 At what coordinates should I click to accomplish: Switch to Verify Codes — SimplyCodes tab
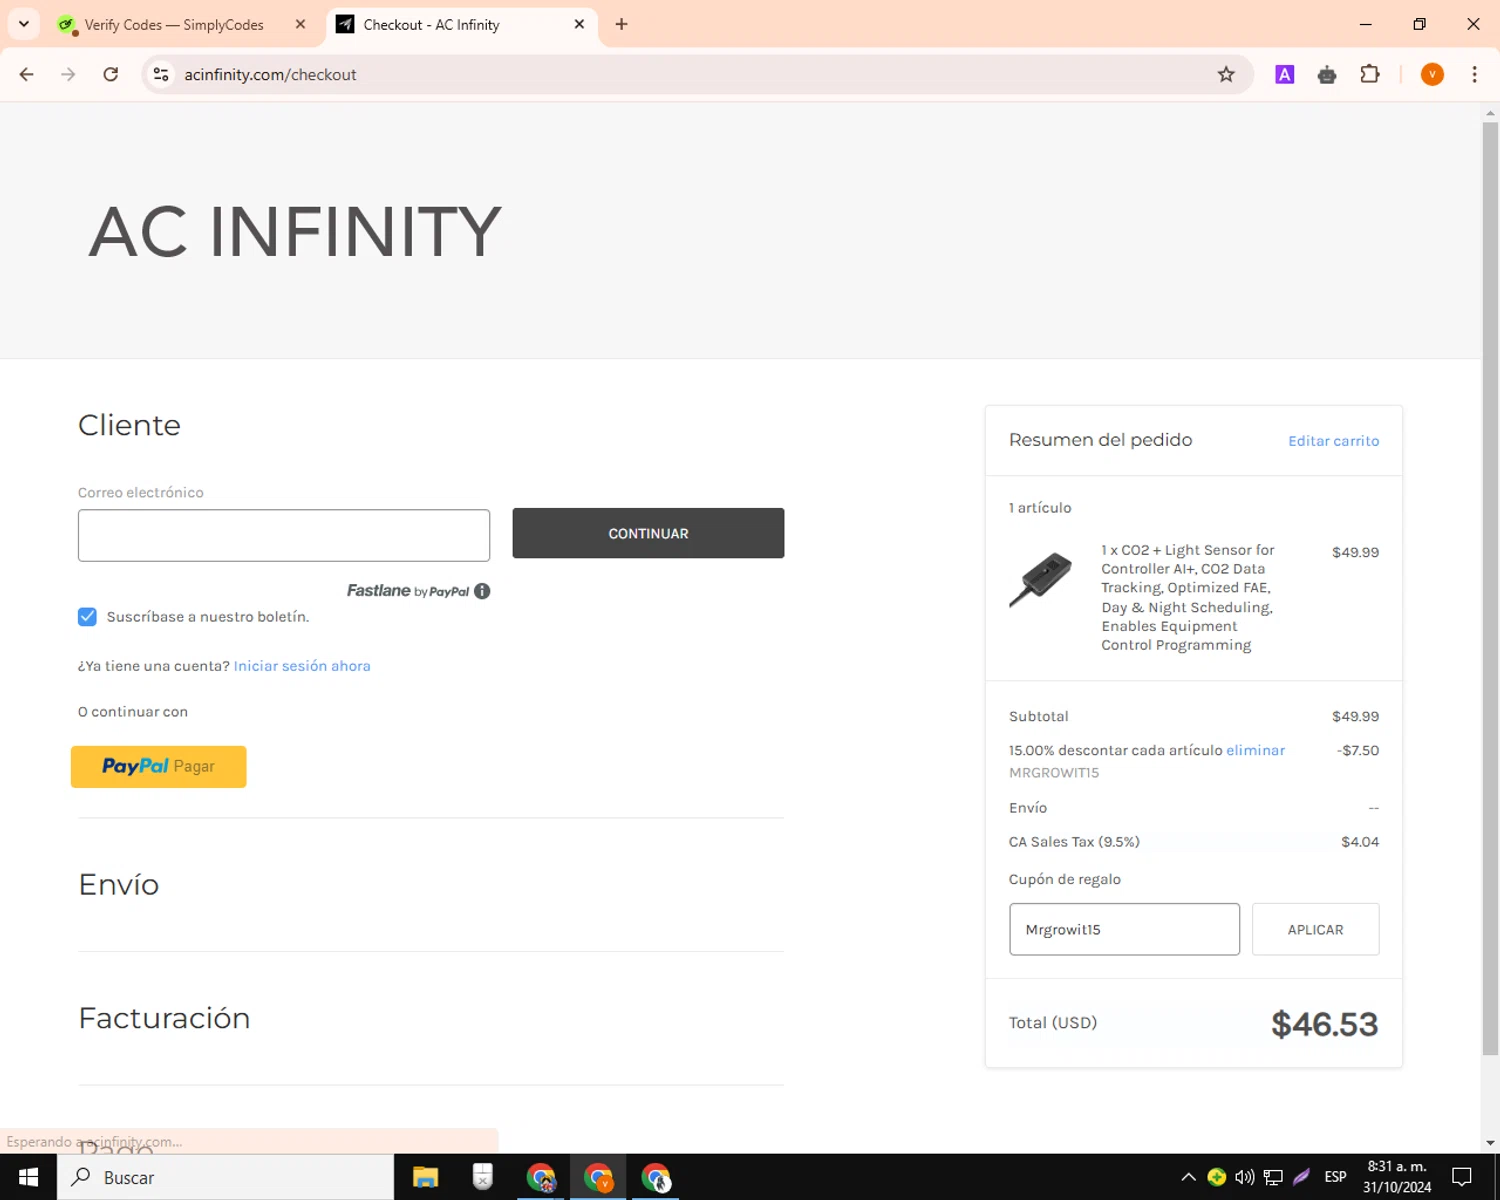(173, 24)
